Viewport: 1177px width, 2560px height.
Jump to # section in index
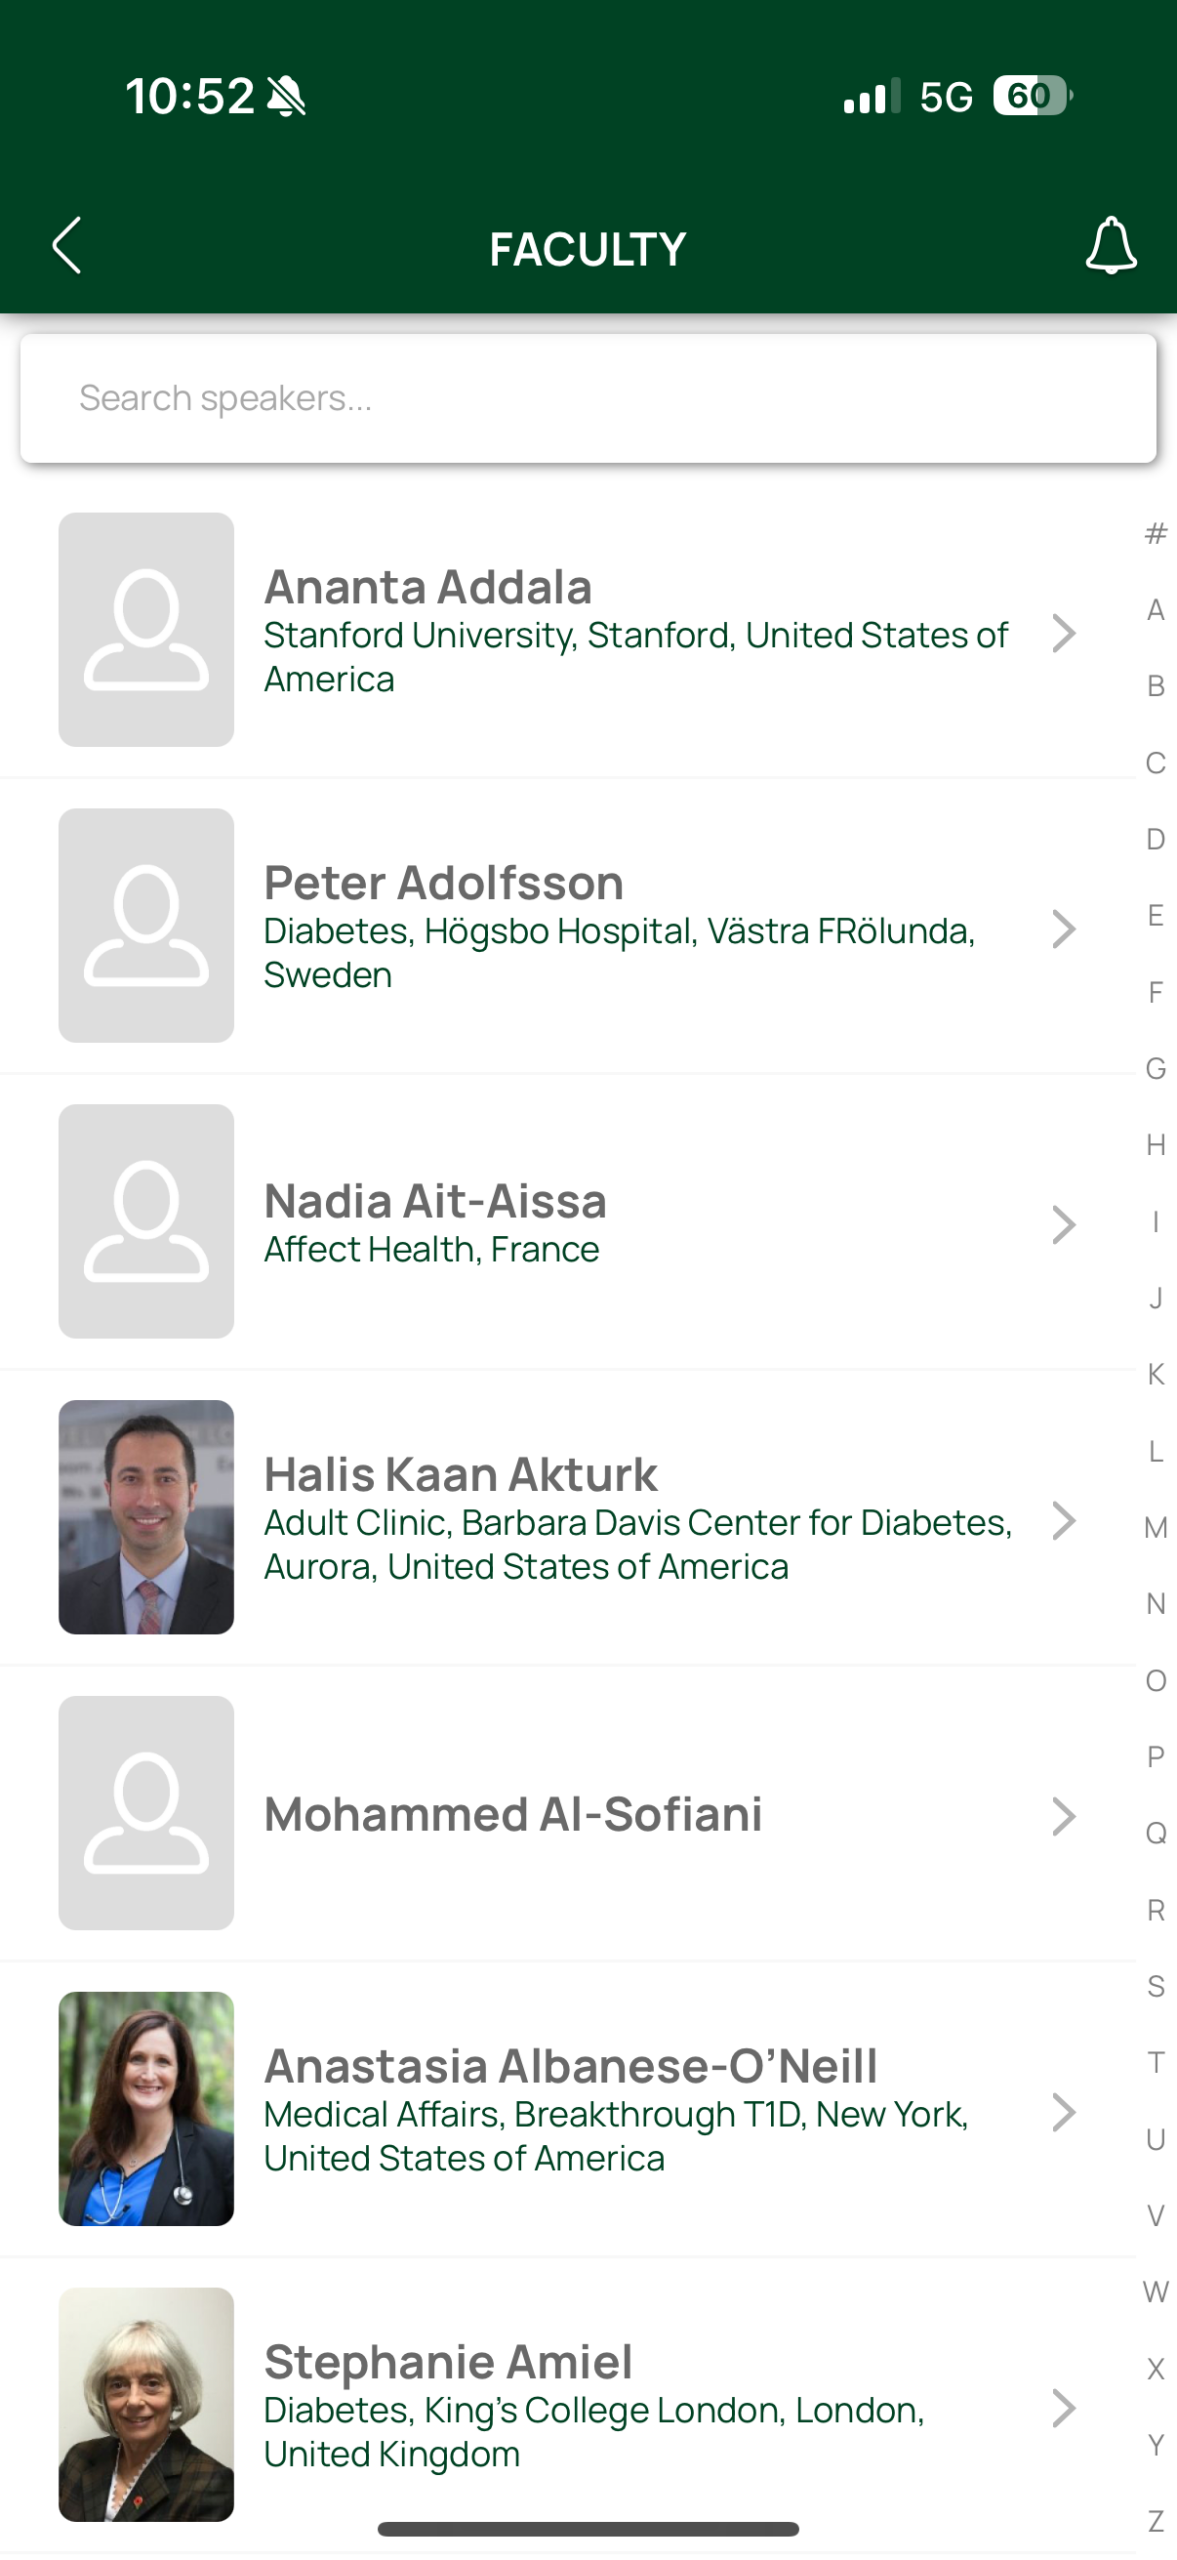pyautogui.click(x=1155, y=533)
